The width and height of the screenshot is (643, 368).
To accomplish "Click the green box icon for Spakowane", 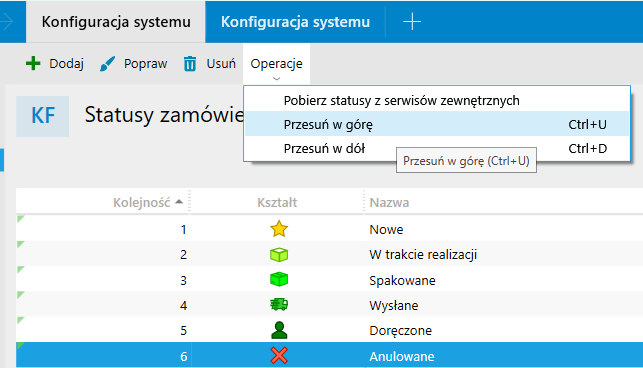I will 279,279.
